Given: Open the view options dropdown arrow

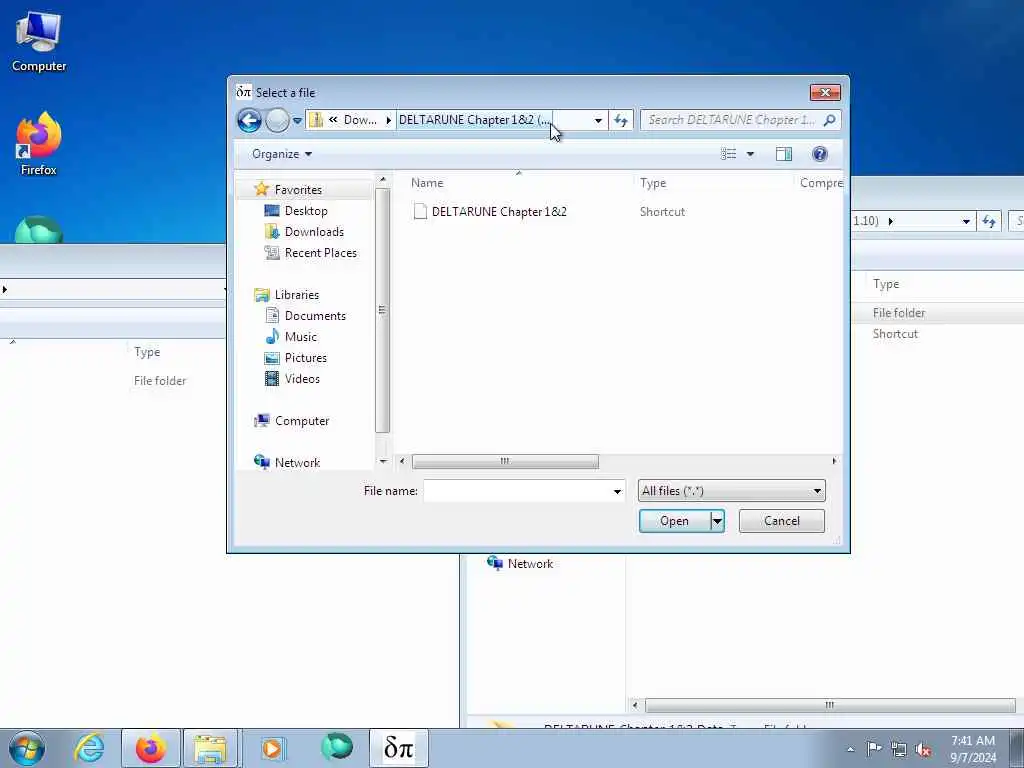Looking at the screenshot, I should (750, 154).
